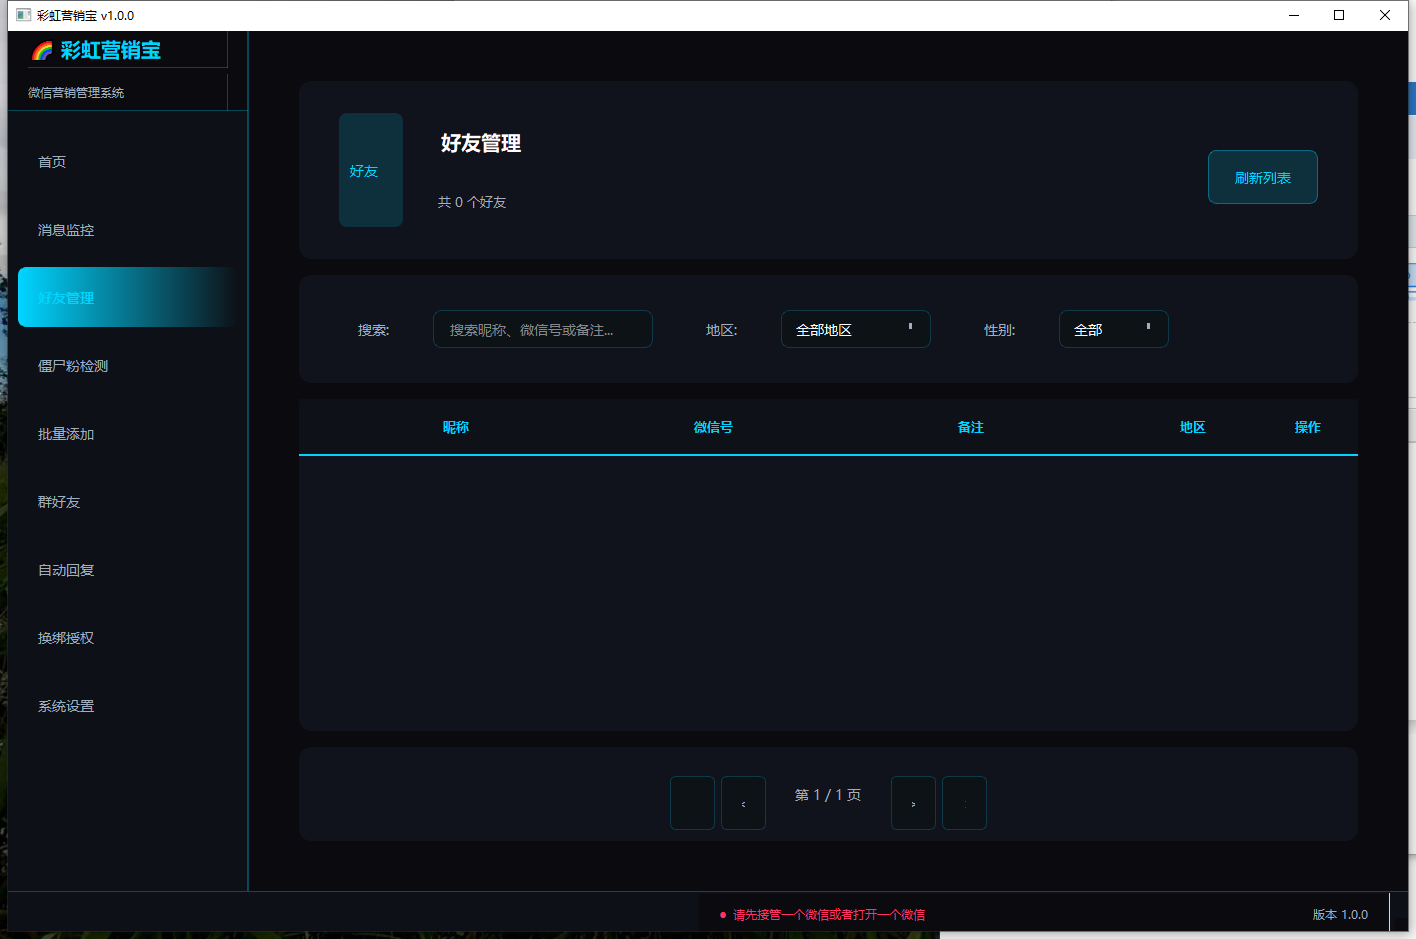Image resolution: width=1416 pixels, height=939 pixels.
Task: Minimize the 彩虹营销宝 window
Action: coord(1294,15)
